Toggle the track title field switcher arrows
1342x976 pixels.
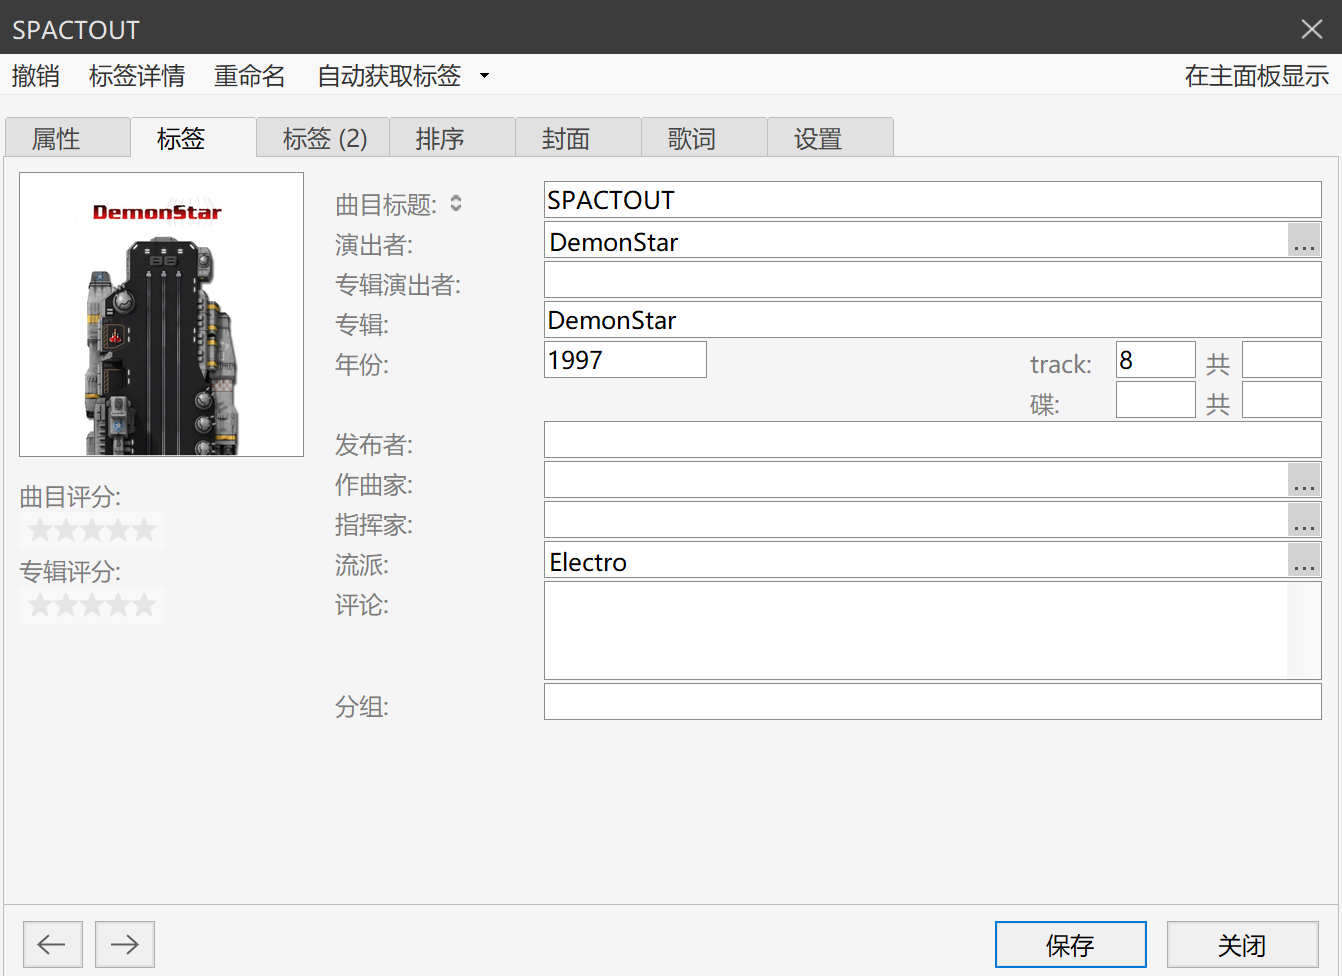coord(456,204)
